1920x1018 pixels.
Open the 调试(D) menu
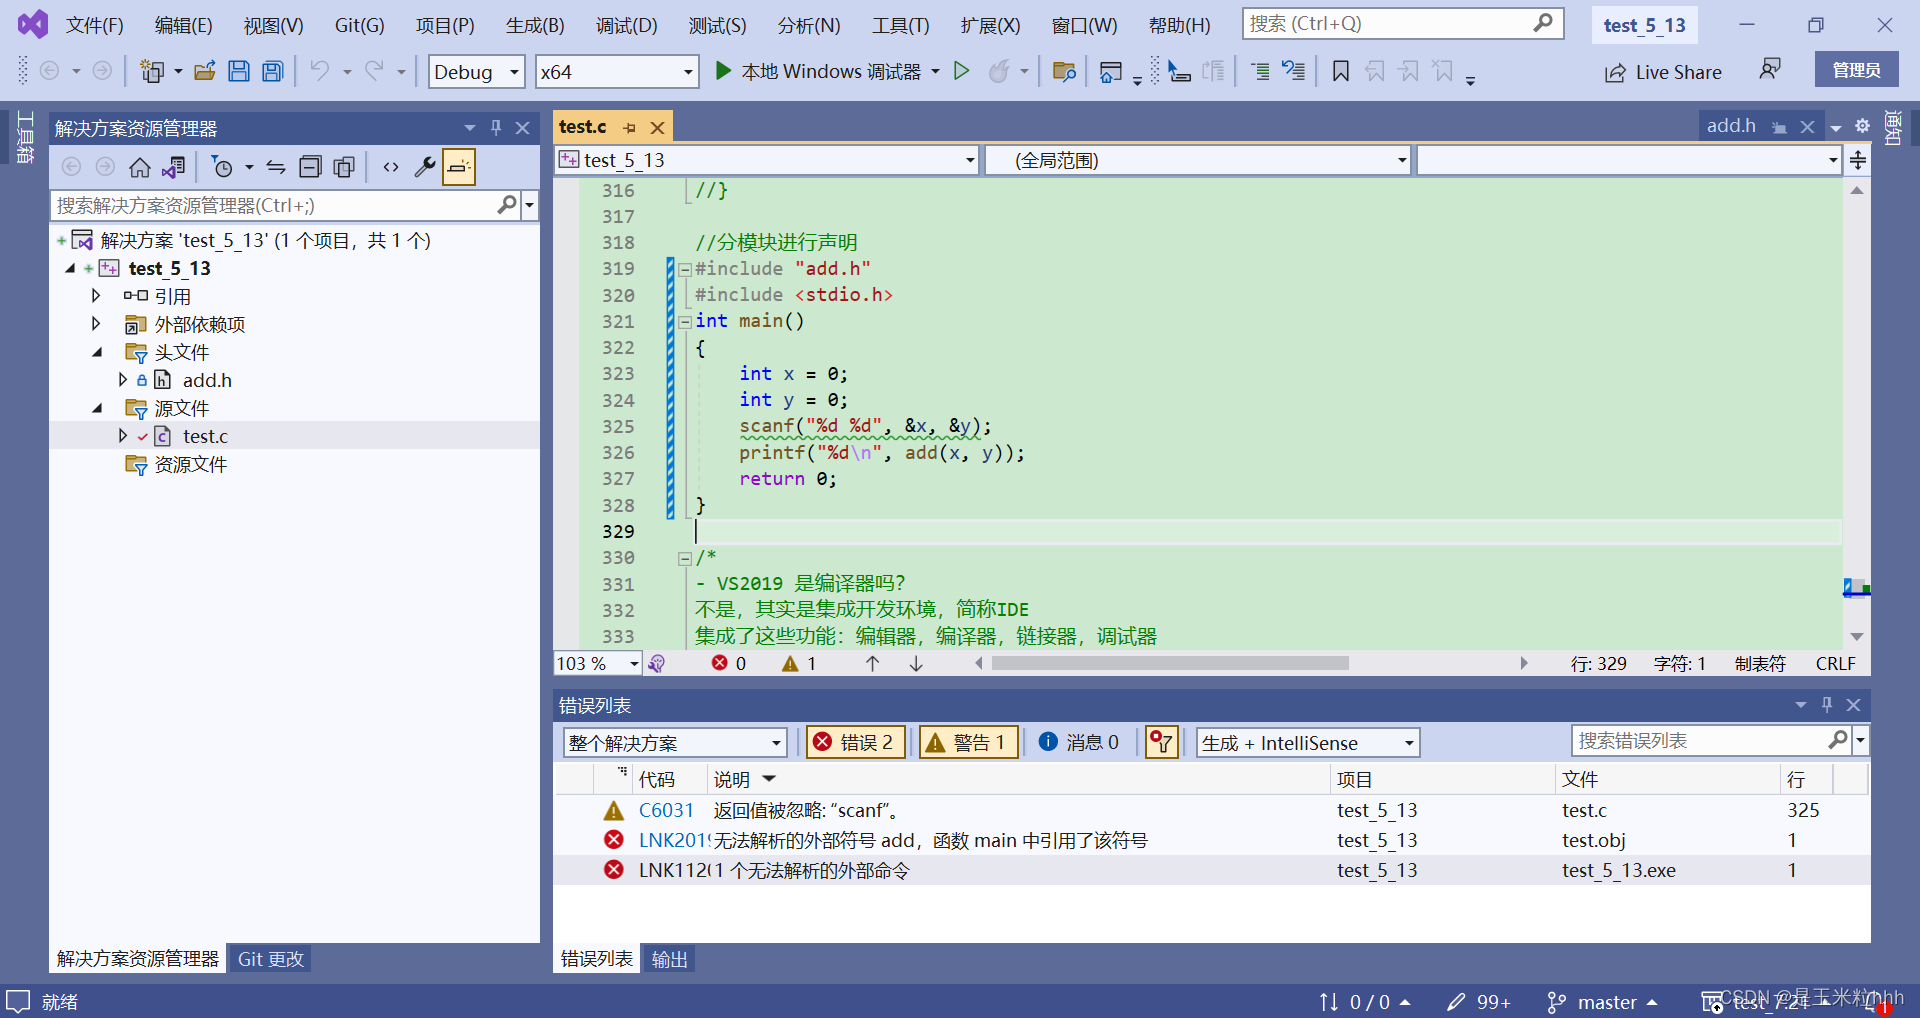[626, 25]
